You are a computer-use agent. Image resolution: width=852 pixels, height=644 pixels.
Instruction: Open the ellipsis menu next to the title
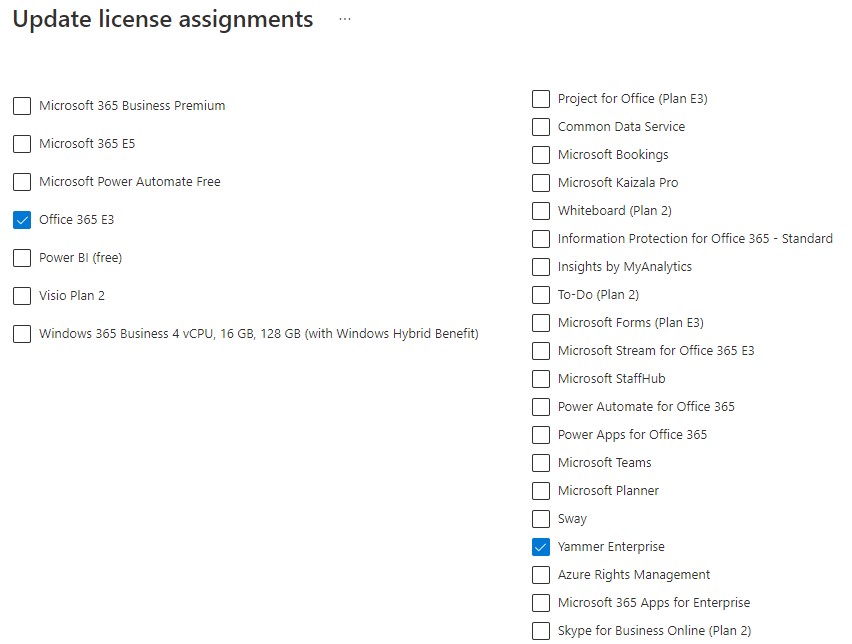[x=344, y=18]
